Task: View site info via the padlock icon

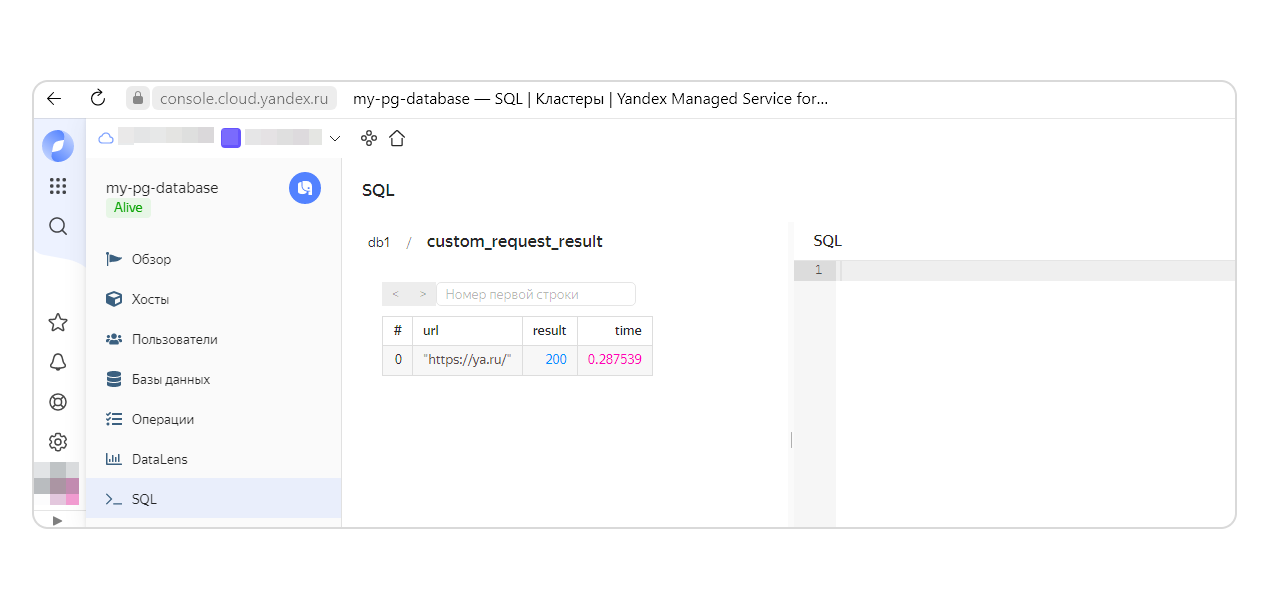Action: point(137,98)
